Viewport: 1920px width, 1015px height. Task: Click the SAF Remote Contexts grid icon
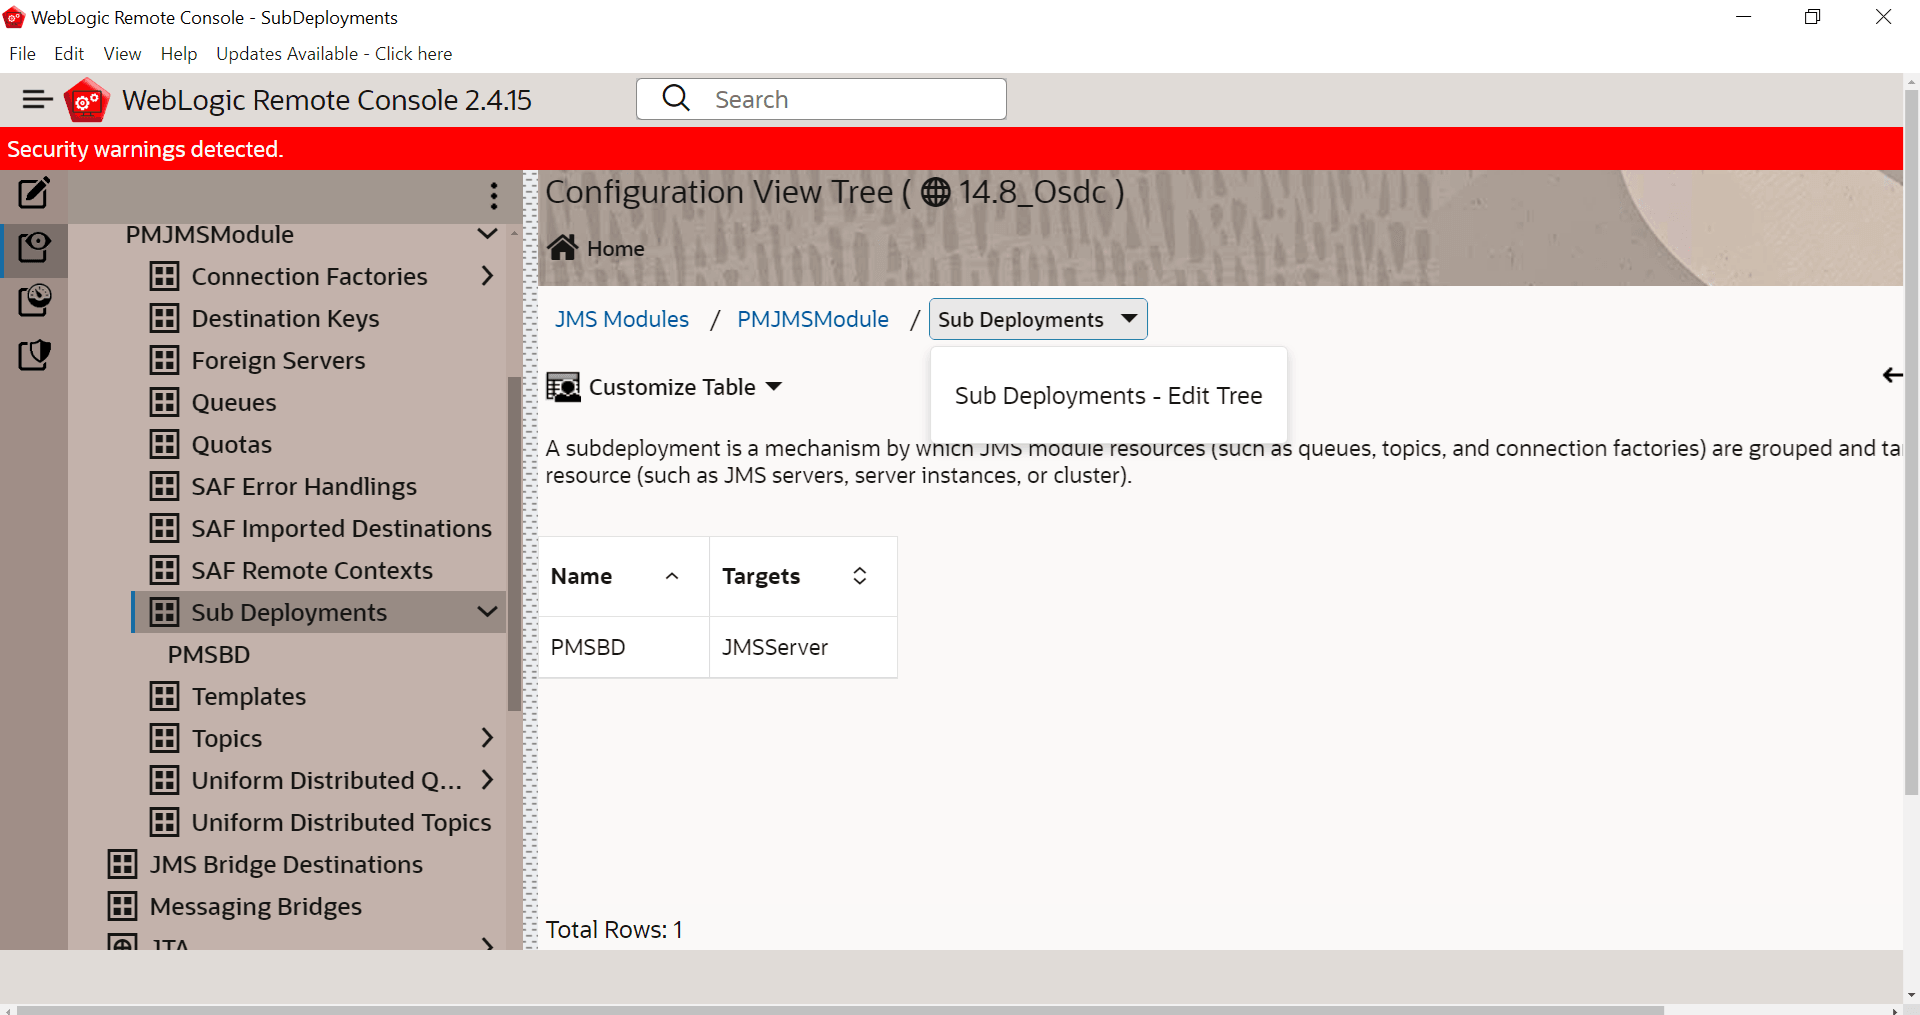tap(164, 570)
